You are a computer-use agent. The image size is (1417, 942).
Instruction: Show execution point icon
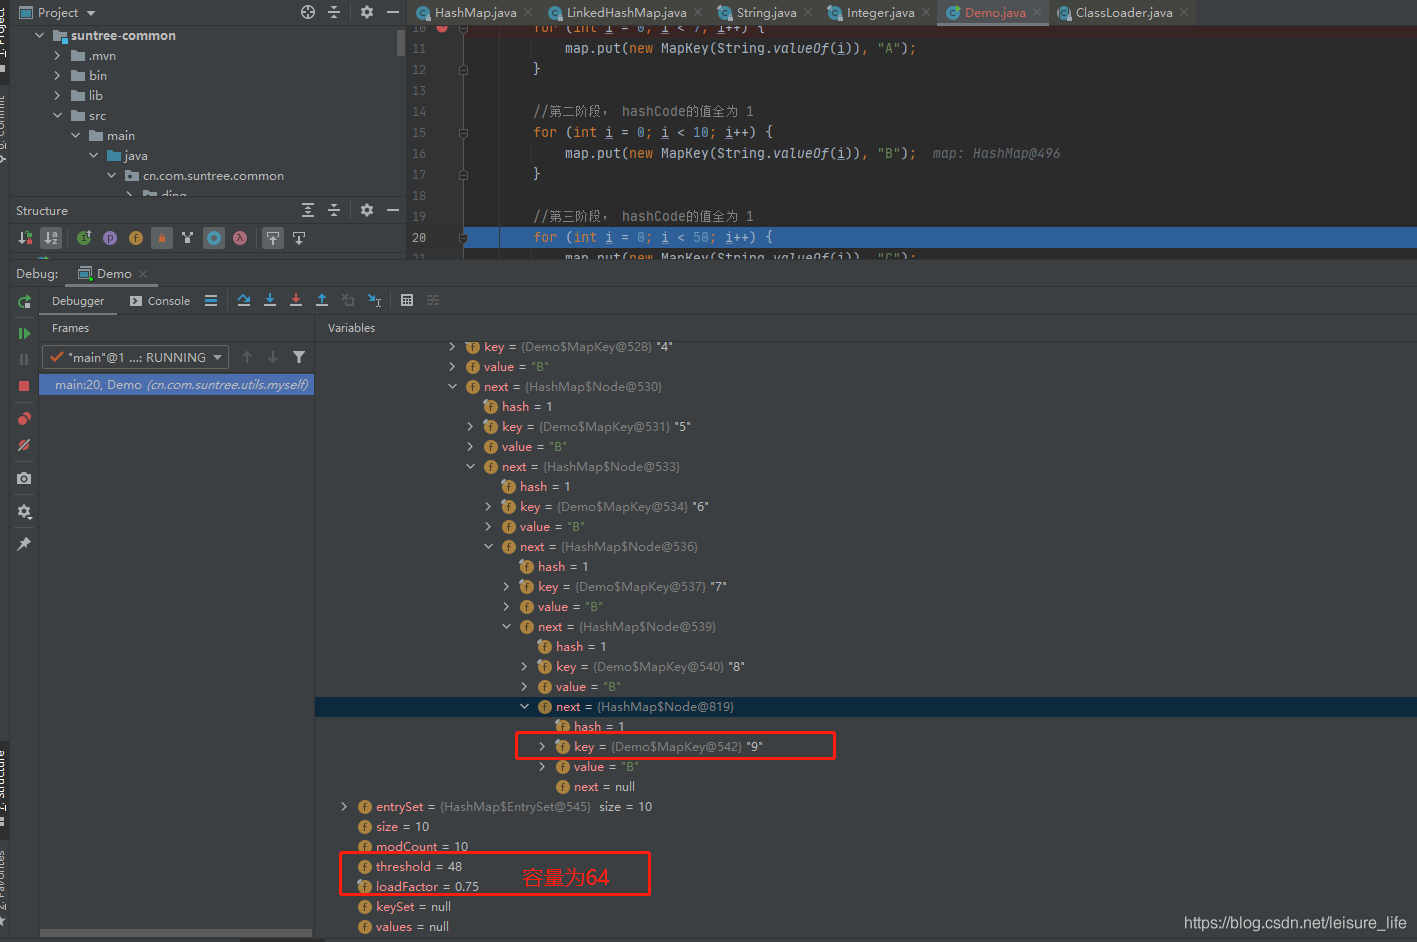[x=211, y=300]
